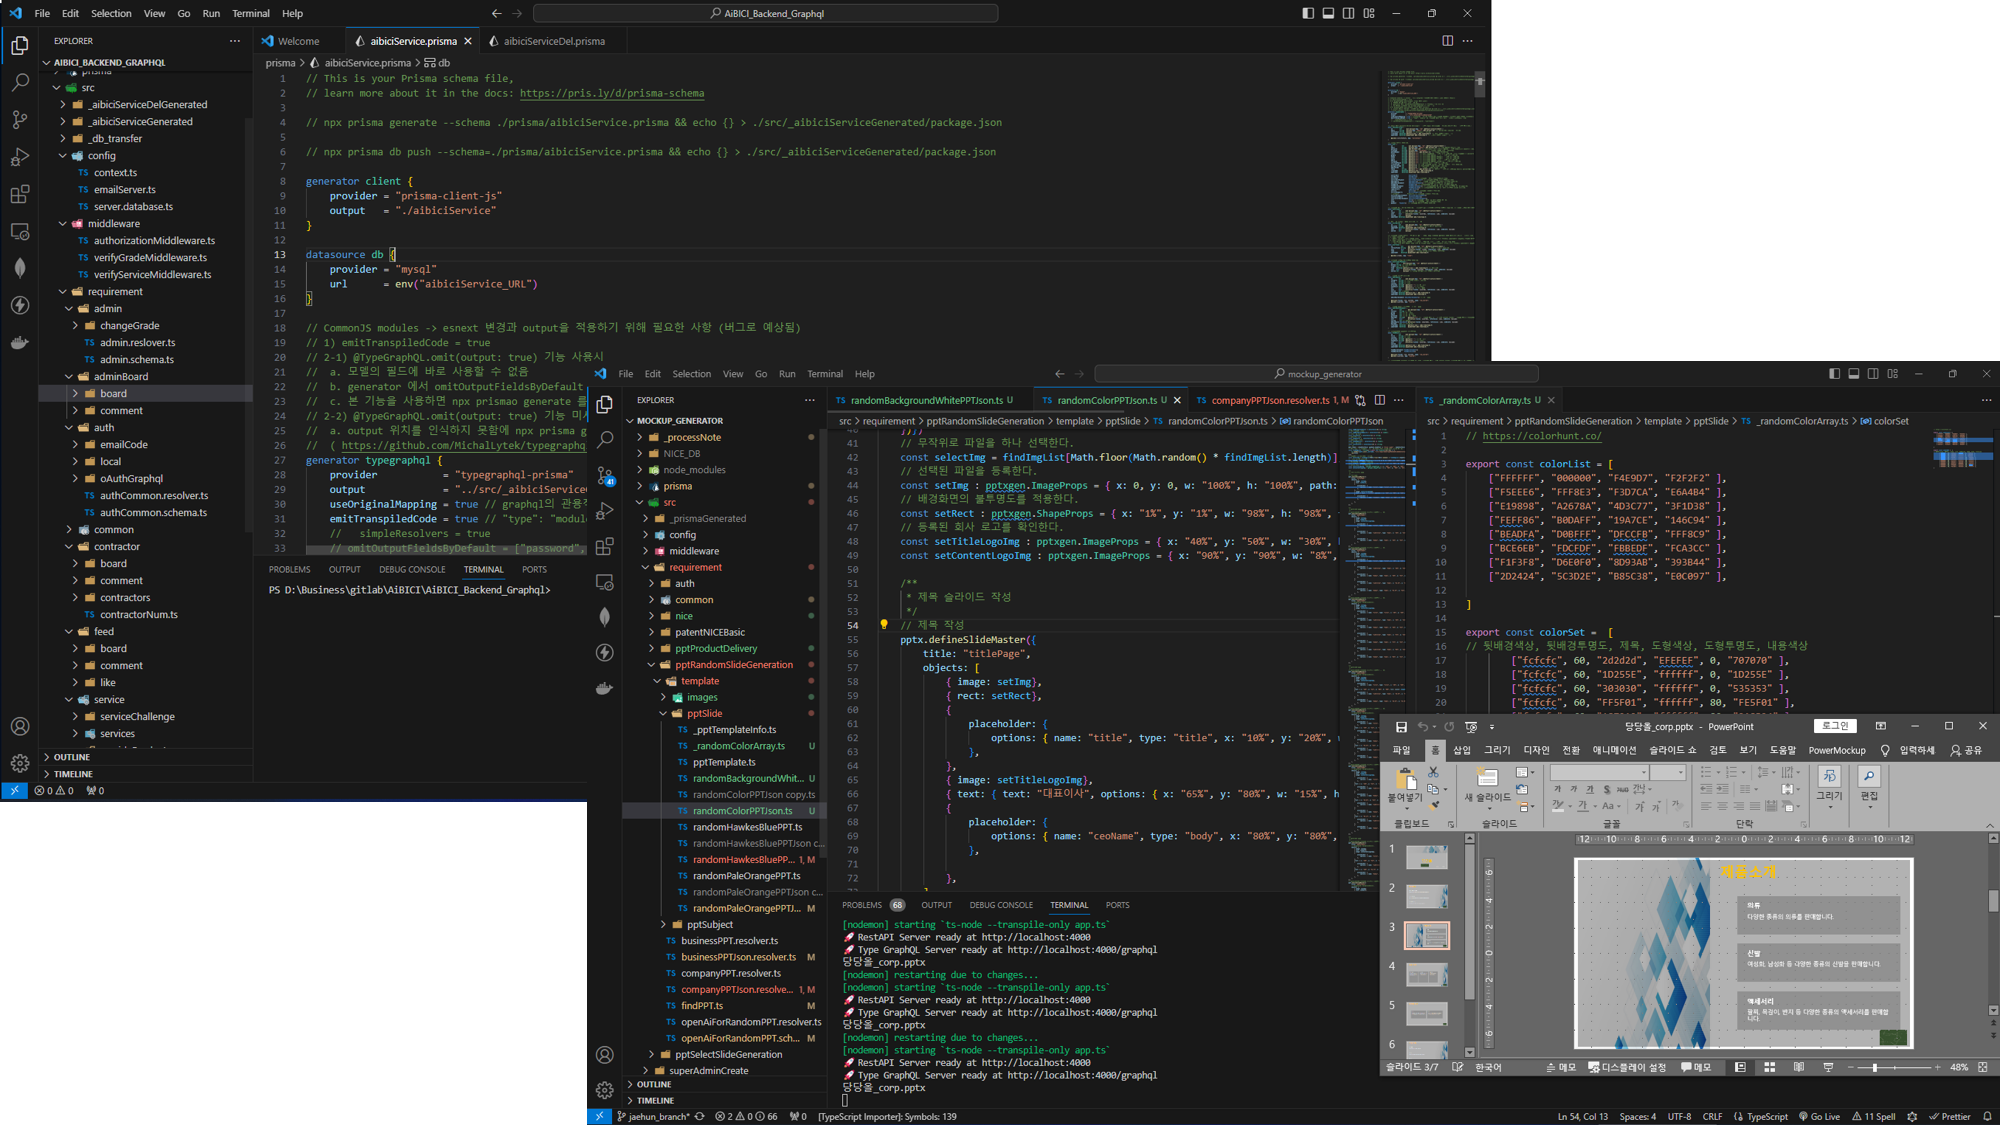Image resolution: width=2000 pixels, height=1125 pixels.
Task: Open Search icon in mockup_generator activity bar
Action: 605,440
